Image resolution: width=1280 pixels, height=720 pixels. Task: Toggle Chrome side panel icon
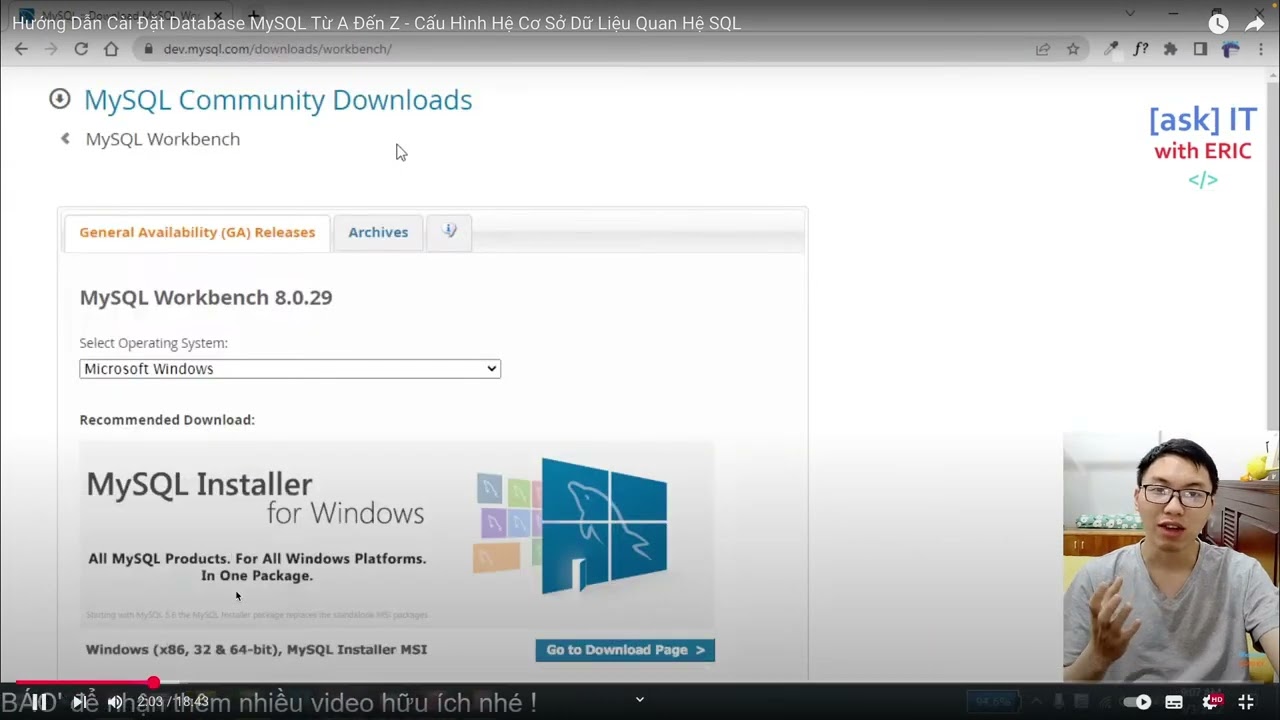(x=1200, y=48)
